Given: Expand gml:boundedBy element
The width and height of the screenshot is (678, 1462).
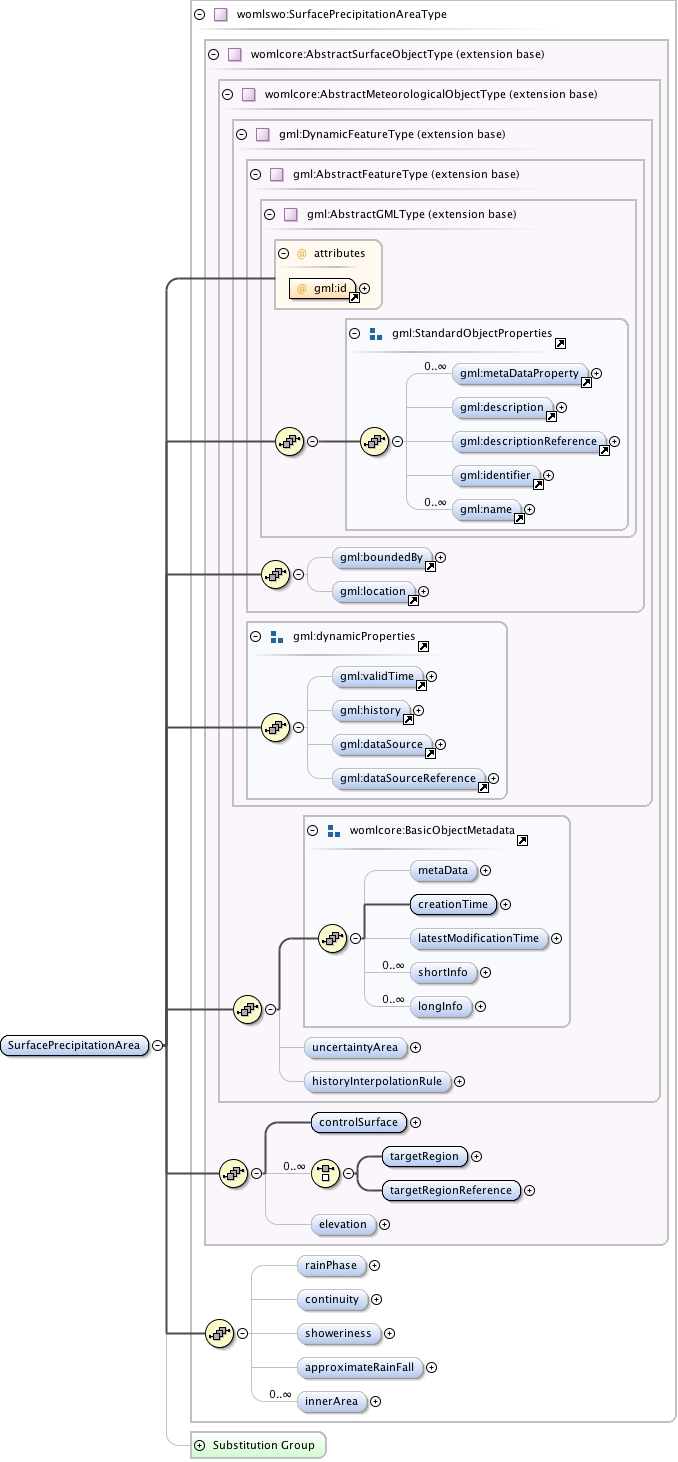Looking at the screenshot, I should pos(440,557).
